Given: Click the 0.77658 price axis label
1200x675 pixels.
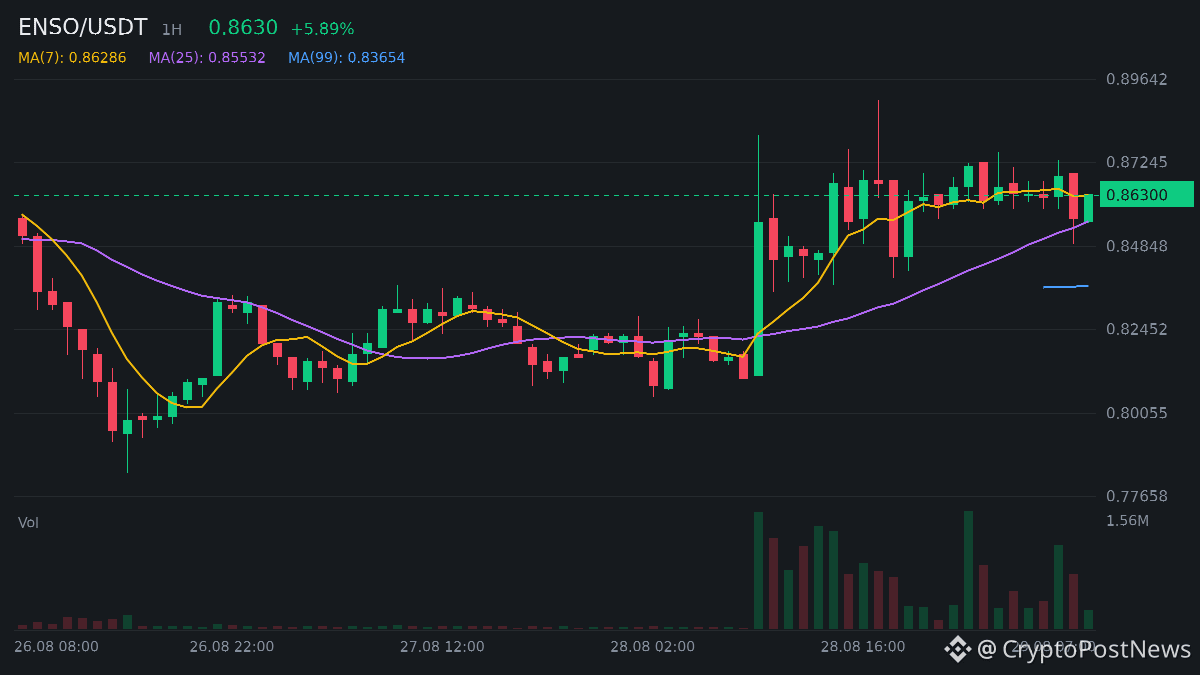Looking at the screenshot, I should (x=1136, y=496).
